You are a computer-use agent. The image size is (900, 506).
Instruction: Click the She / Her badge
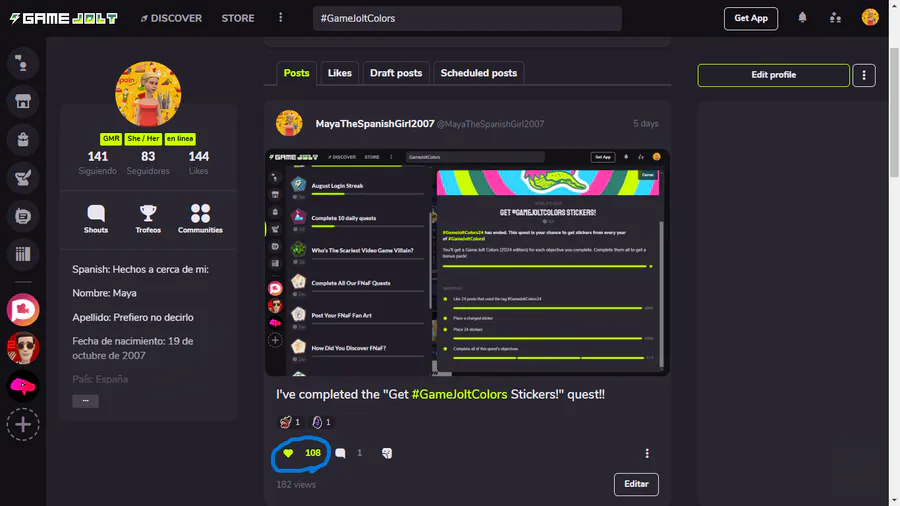tap(143, 139)
